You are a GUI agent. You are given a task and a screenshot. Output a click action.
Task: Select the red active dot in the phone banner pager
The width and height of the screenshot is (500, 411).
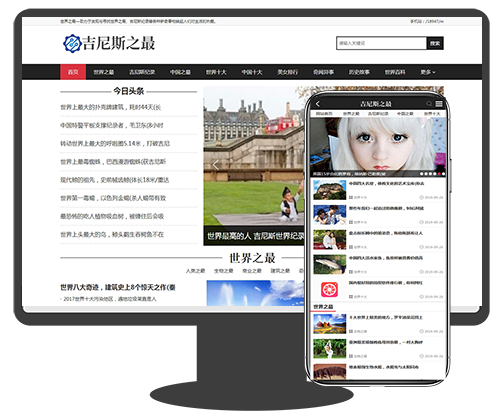[439, 174]
